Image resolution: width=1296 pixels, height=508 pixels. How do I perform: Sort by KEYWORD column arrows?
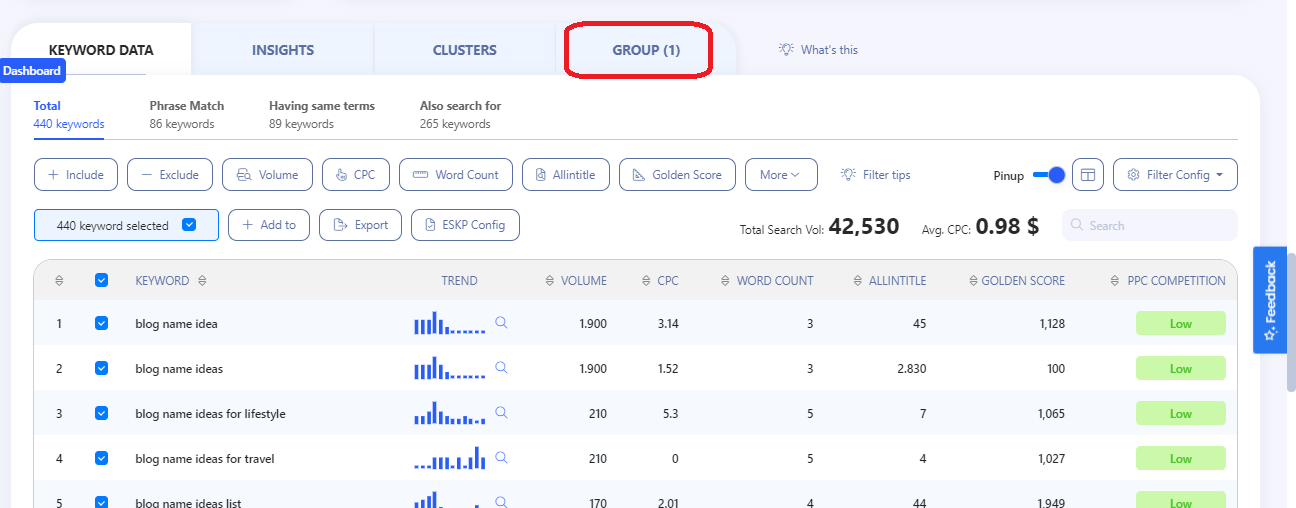tap(202, 281)
